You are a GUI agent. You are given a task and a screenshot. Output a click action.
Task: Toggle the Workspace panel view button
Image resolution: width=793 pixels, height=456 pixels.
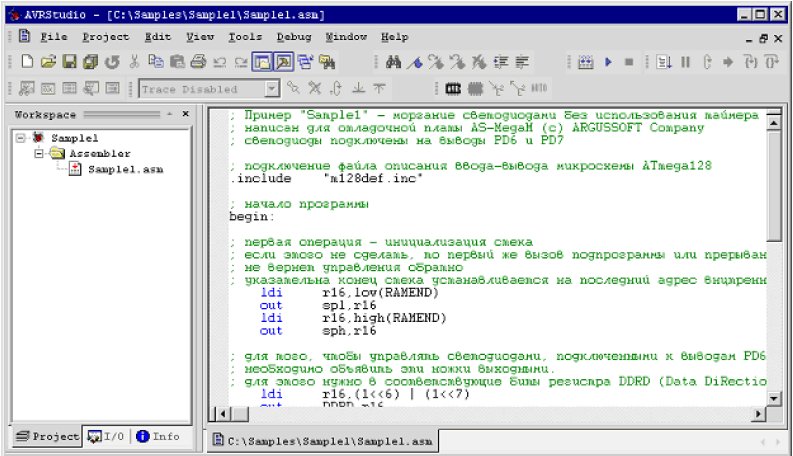262,62
